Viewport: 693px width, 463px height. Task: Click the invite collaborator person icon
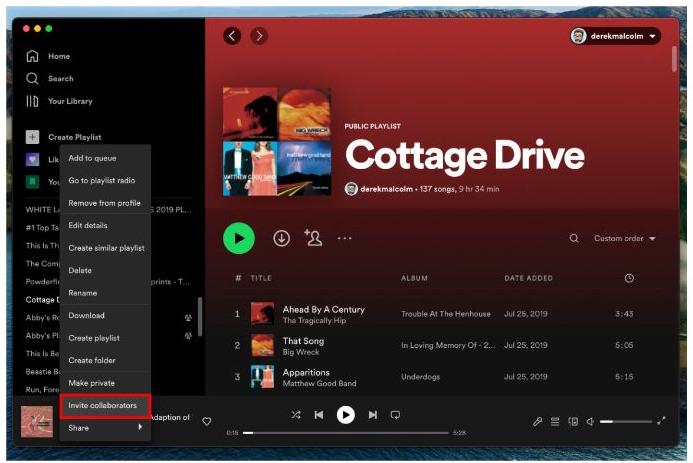[x=313, y=238]
